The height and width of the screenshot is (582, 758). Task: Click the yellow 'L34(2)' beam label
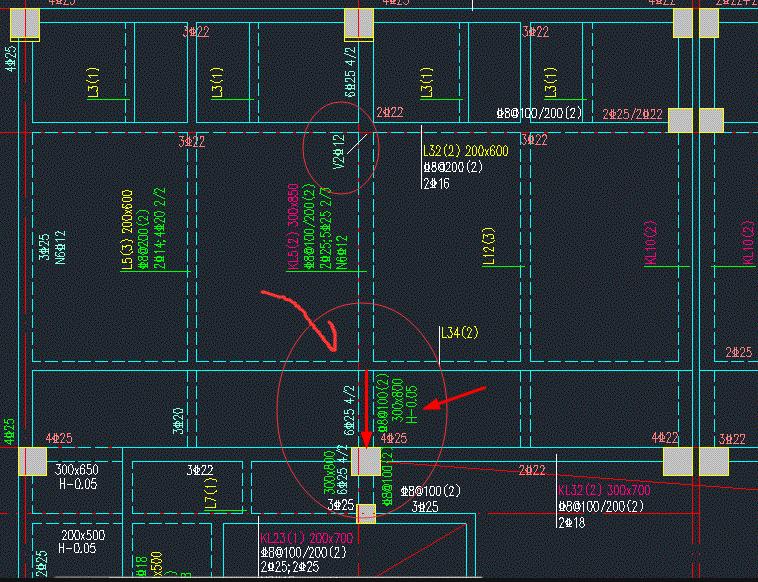(460, 333)
